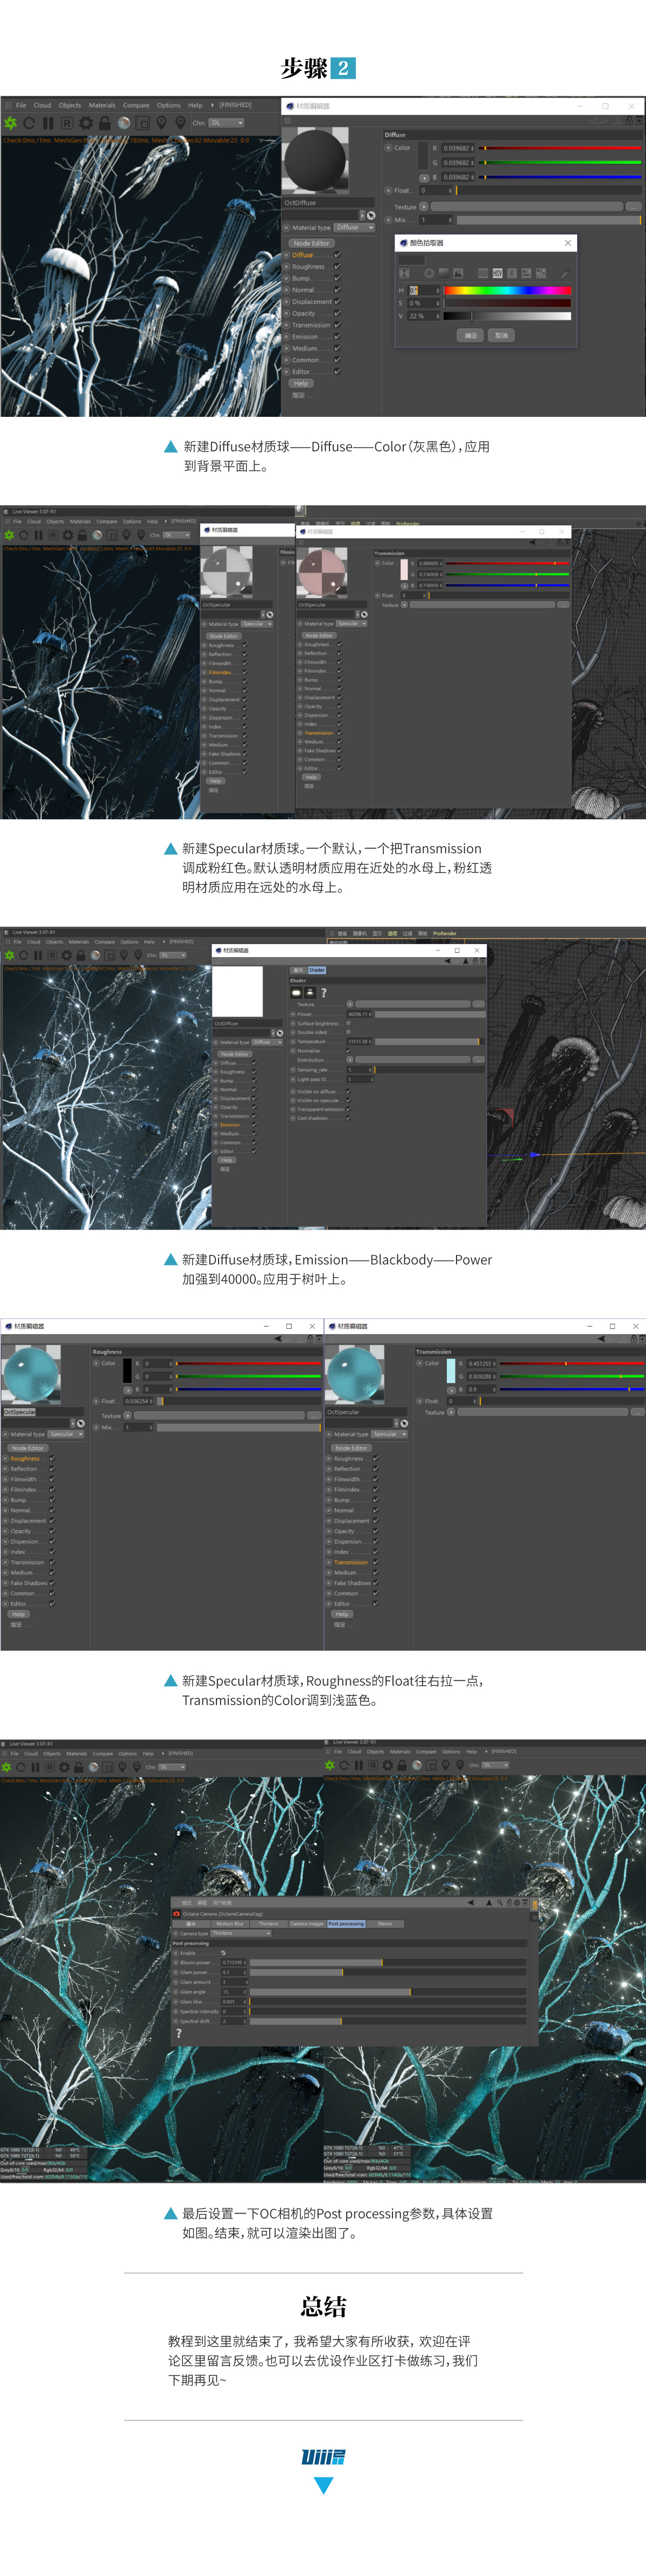
Task: Pause rendering in the first Live Viewer toolbar
Action: point(48,123)
